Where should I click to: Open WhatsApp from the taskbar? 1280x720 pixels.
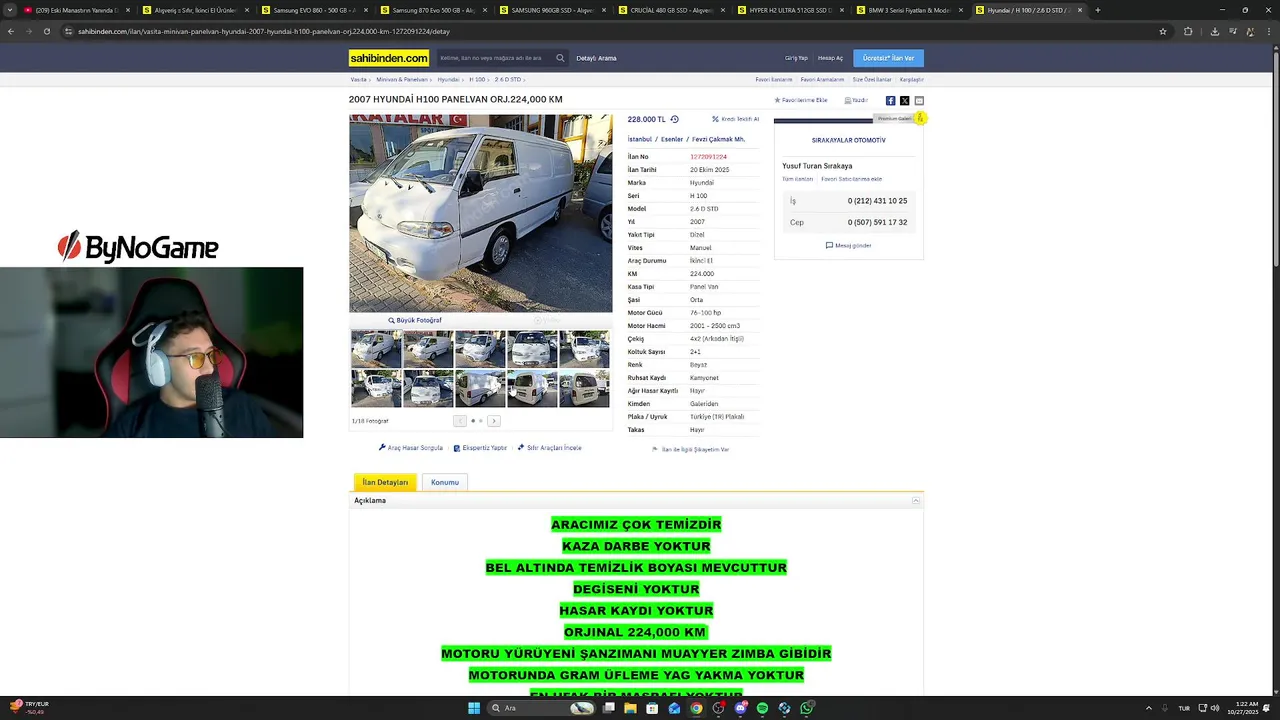(806, 708)
